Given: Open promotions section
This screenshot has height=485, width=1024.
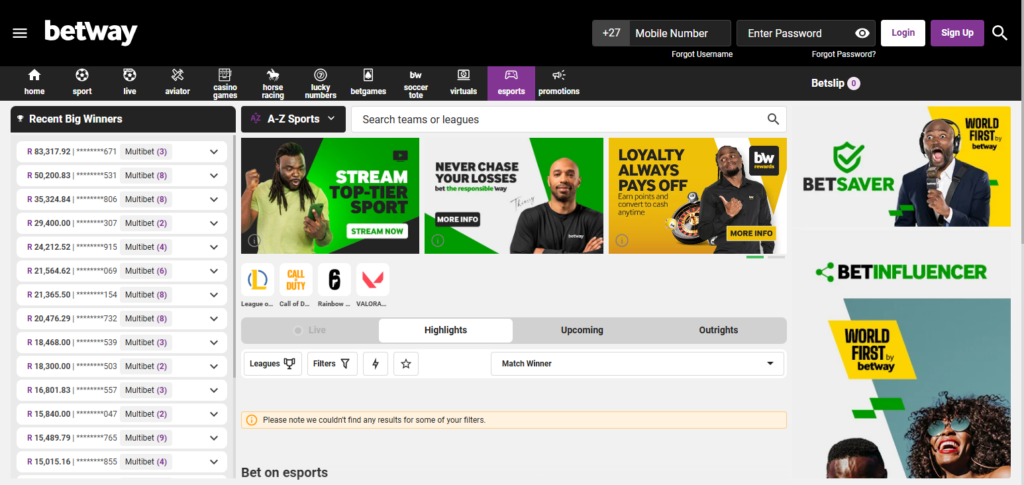Looking at the screenshot, I should tap(559, 83).
